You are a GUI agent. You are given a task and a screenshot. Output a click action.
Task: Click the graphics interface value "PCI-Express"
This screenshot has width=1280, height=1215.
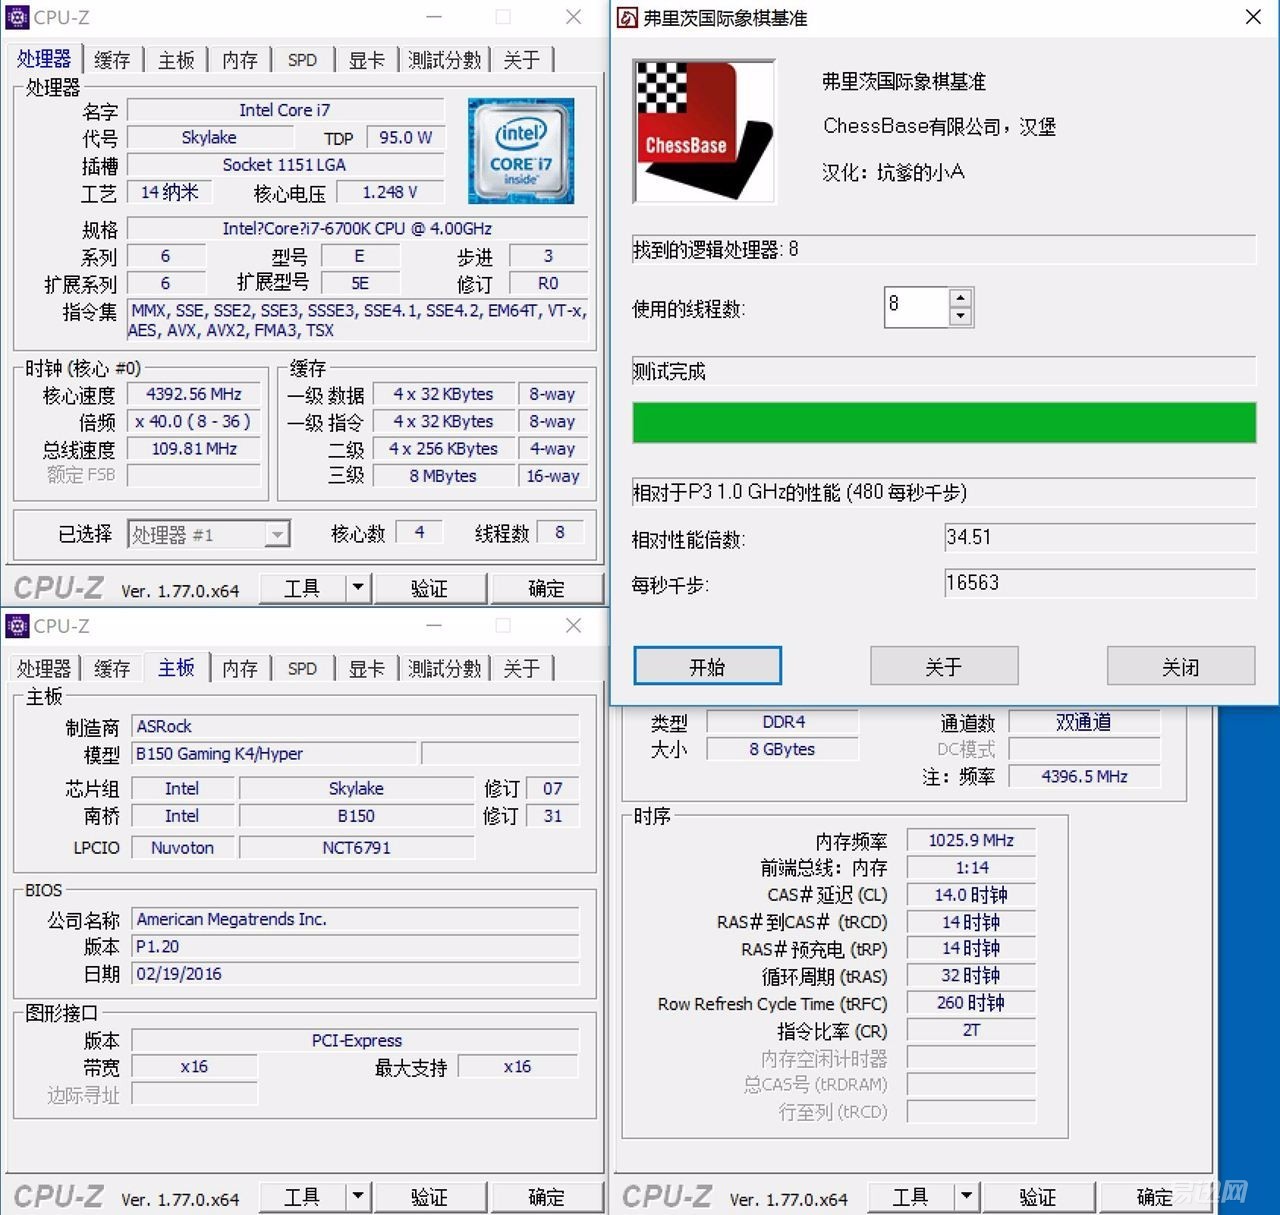click(355, 1040)
